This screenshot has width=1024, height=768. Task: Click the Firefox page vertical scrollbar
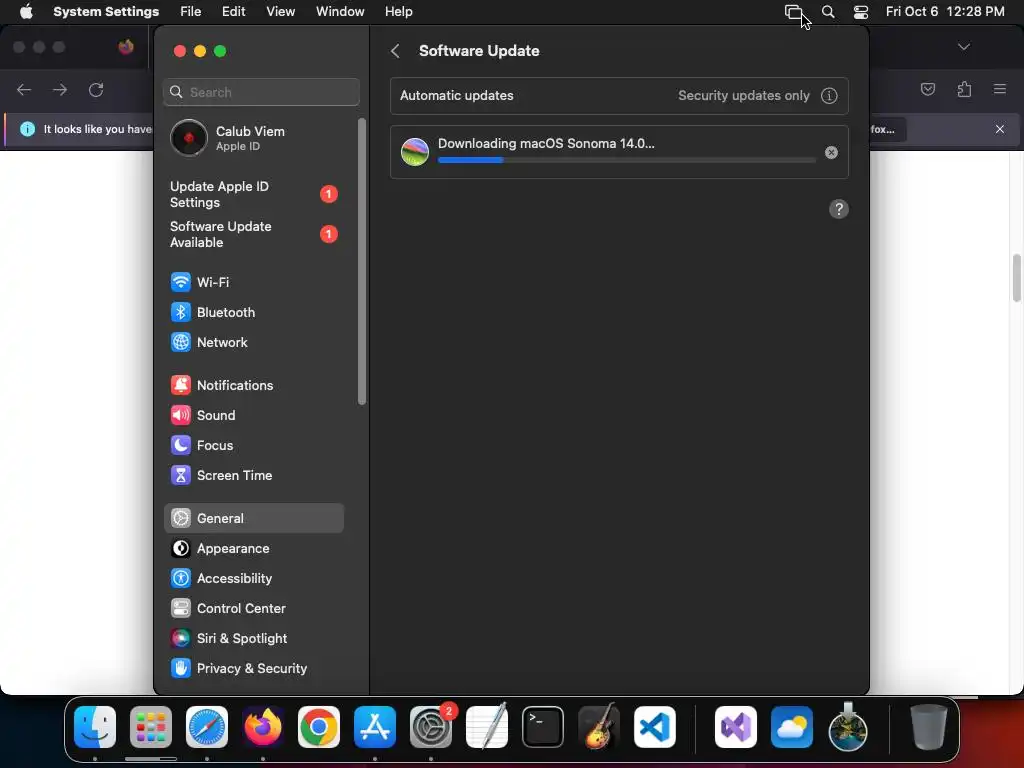pyautogui.click(x=1016, y=278)
